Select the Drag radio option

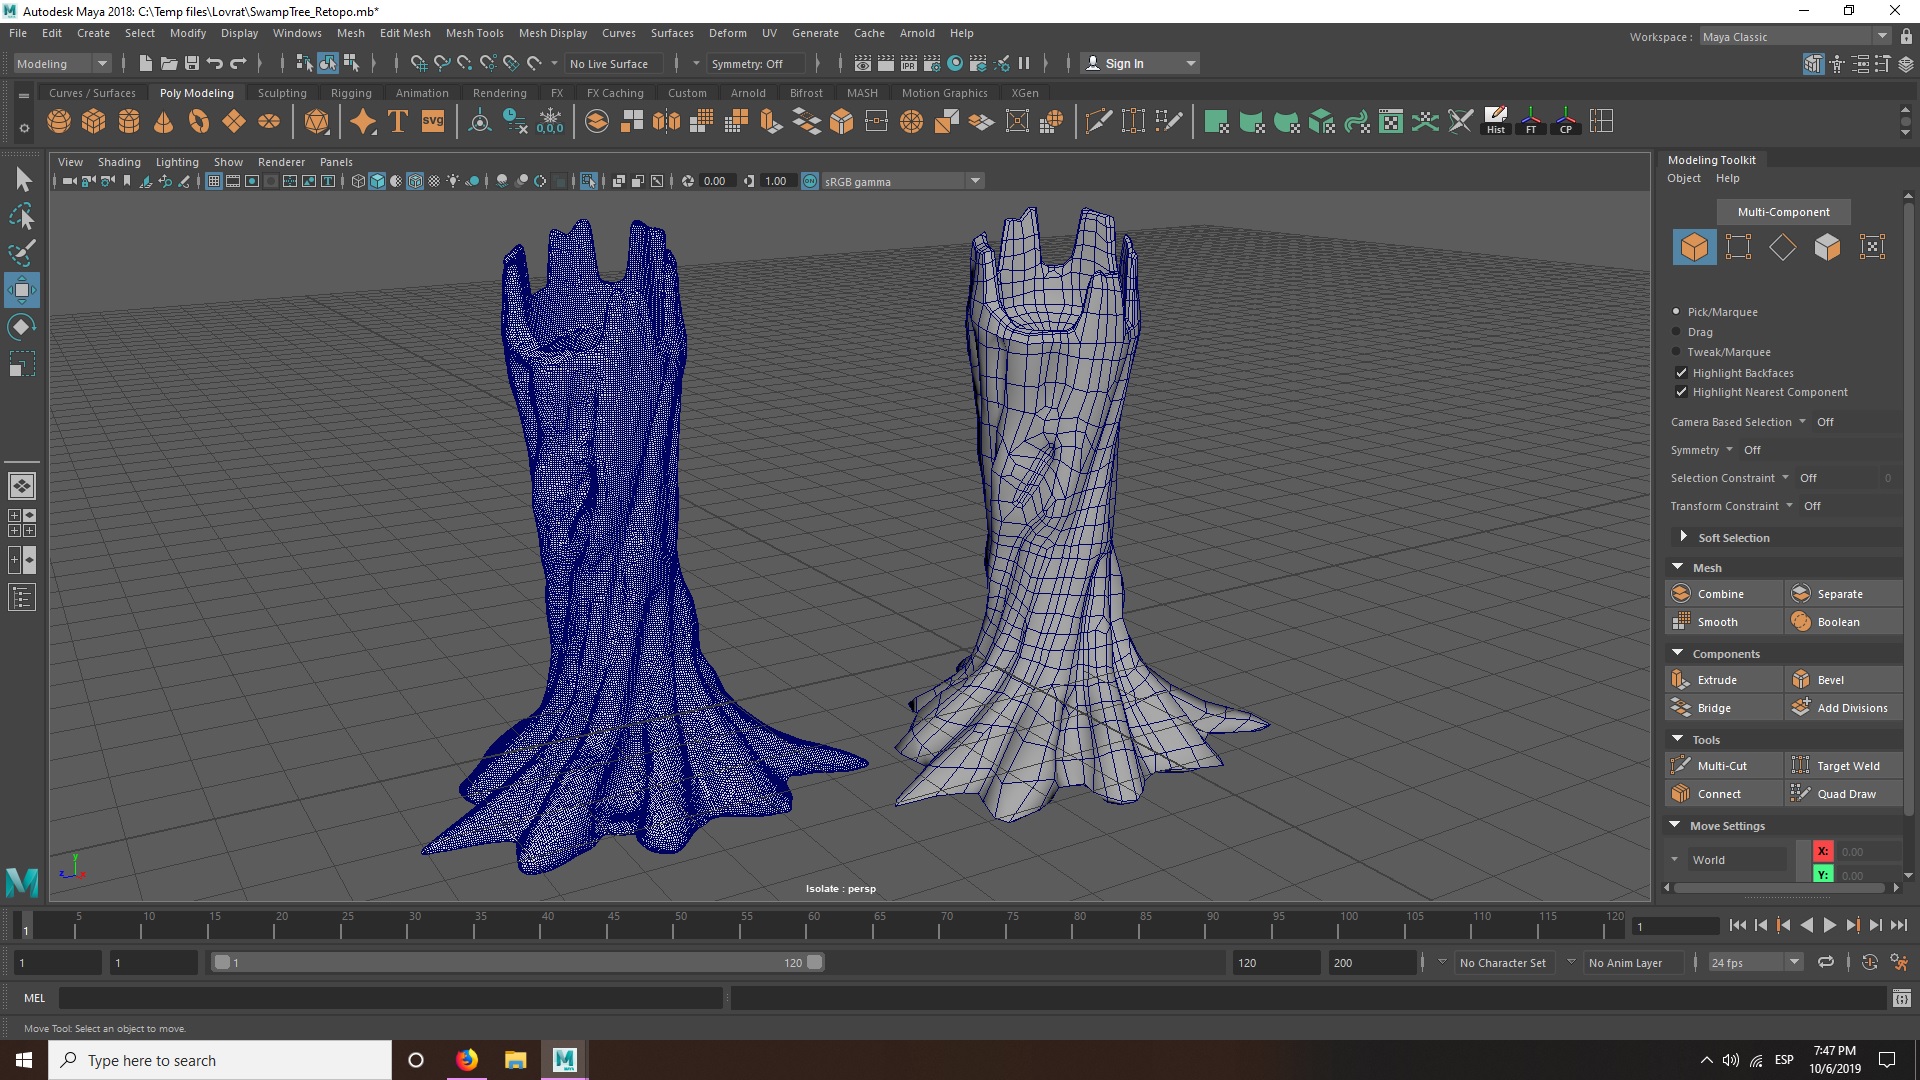pyautogui.click(x=1677, y=332)
